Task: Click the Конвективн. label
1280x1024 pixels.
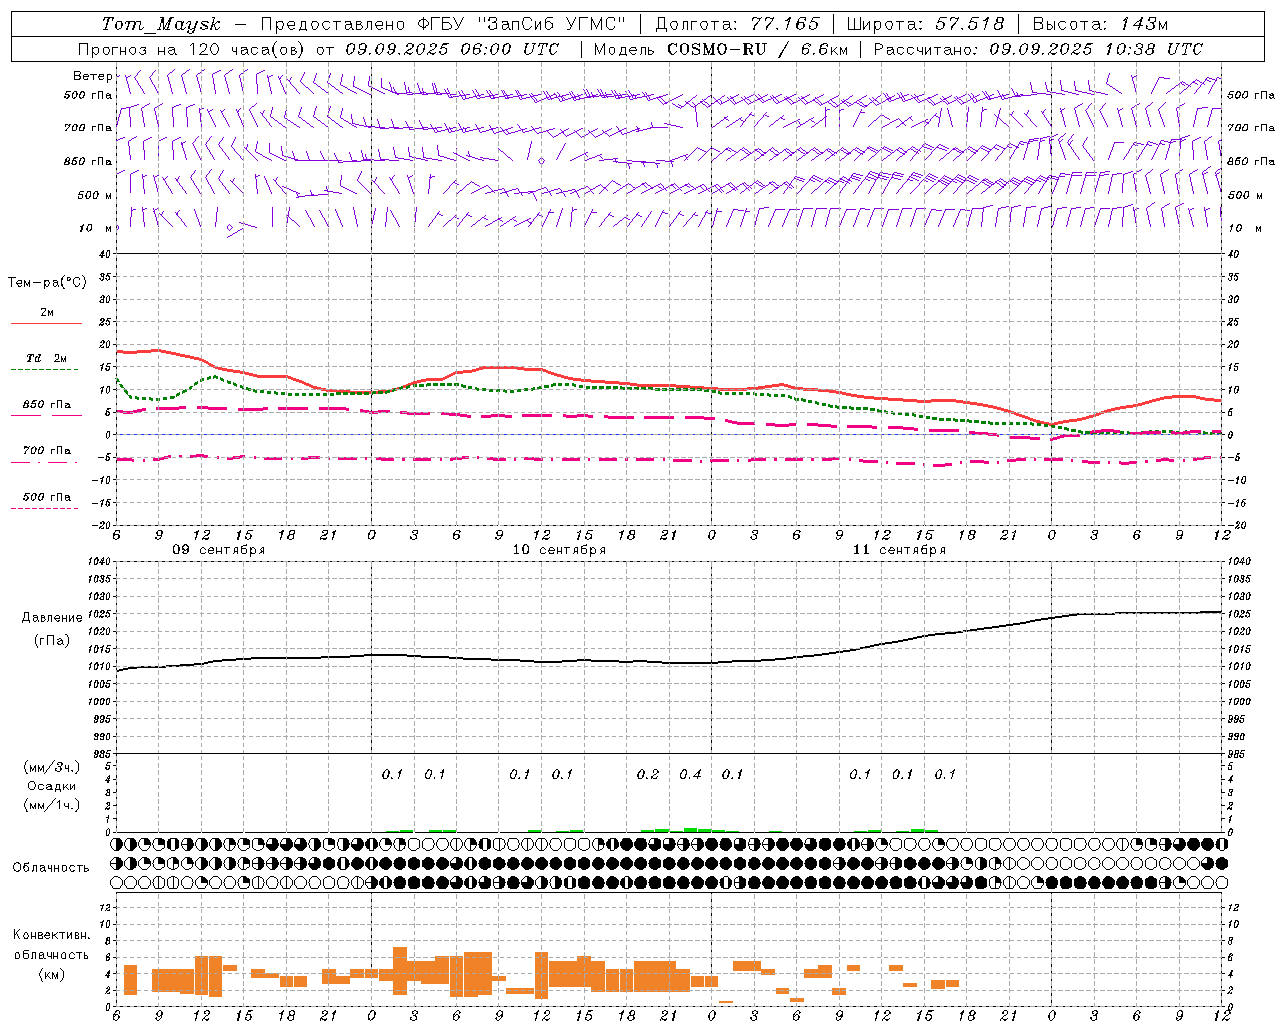Action: point(51,935)
